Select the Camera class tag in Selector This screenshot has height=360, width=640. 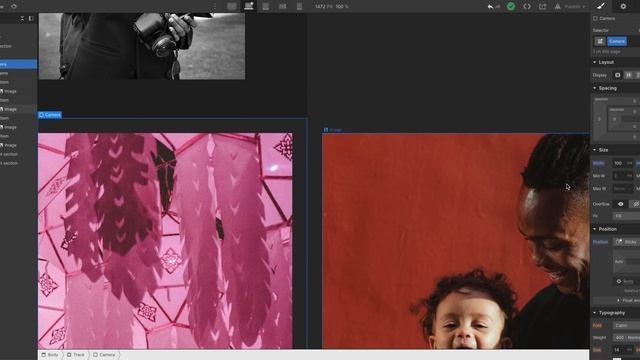click(x=617, y=41)
